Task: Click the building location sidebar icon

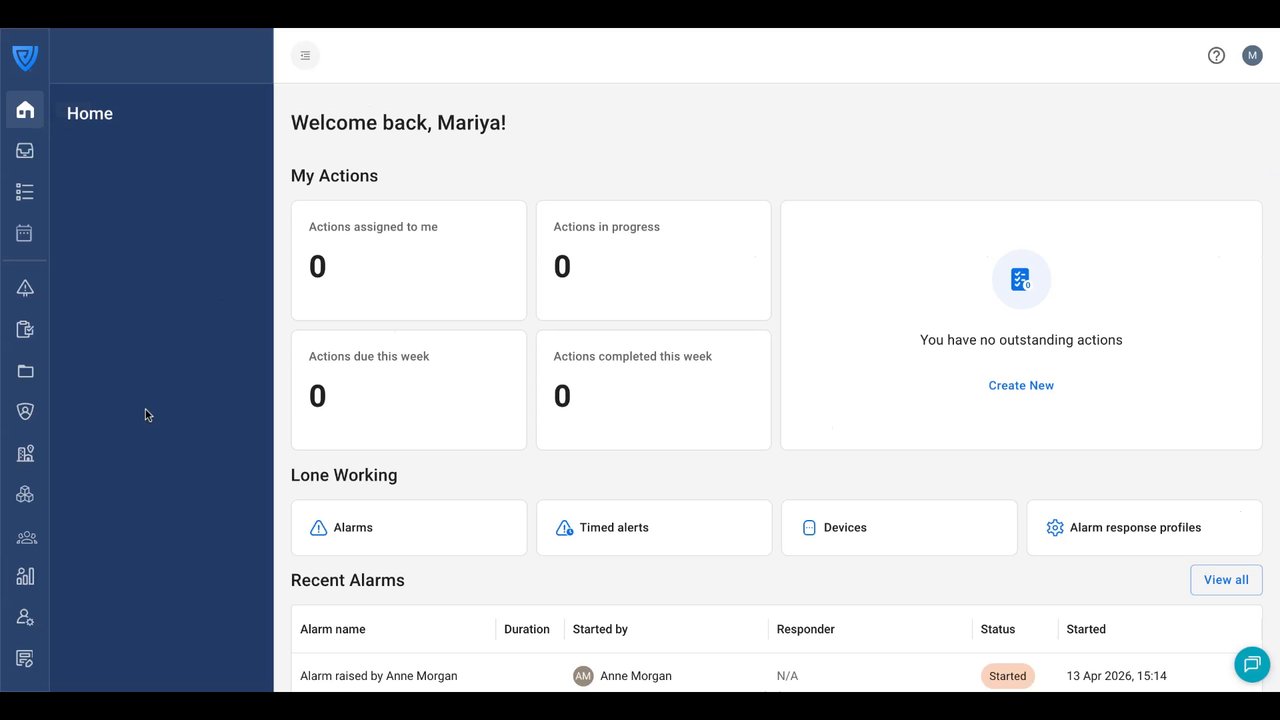Action: [x=25, y=453]
